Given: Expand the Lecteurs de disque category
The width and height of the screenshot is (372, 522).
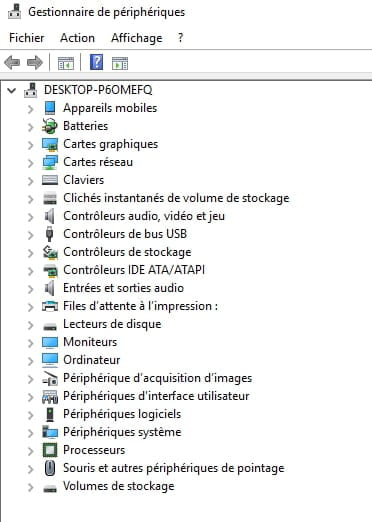Looking at the screenshot, I should [30, 325].
